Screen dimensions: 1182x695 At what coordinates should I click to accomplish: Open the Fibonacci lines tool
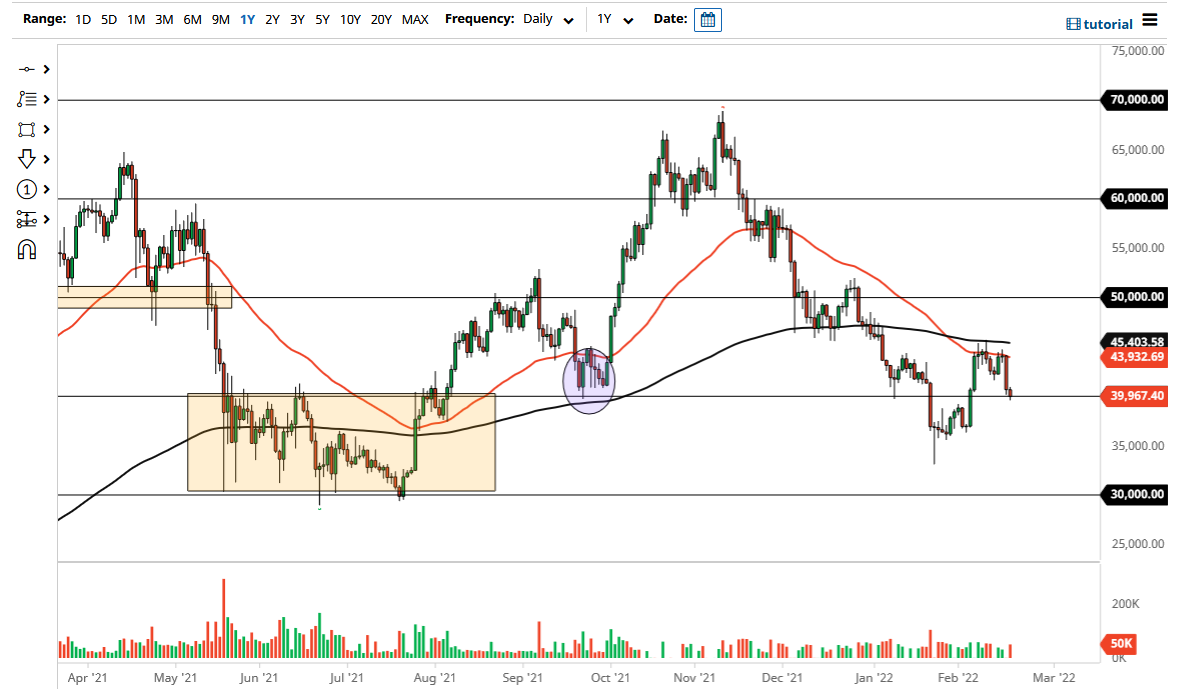pyautogui.click(x=28, y=99)
